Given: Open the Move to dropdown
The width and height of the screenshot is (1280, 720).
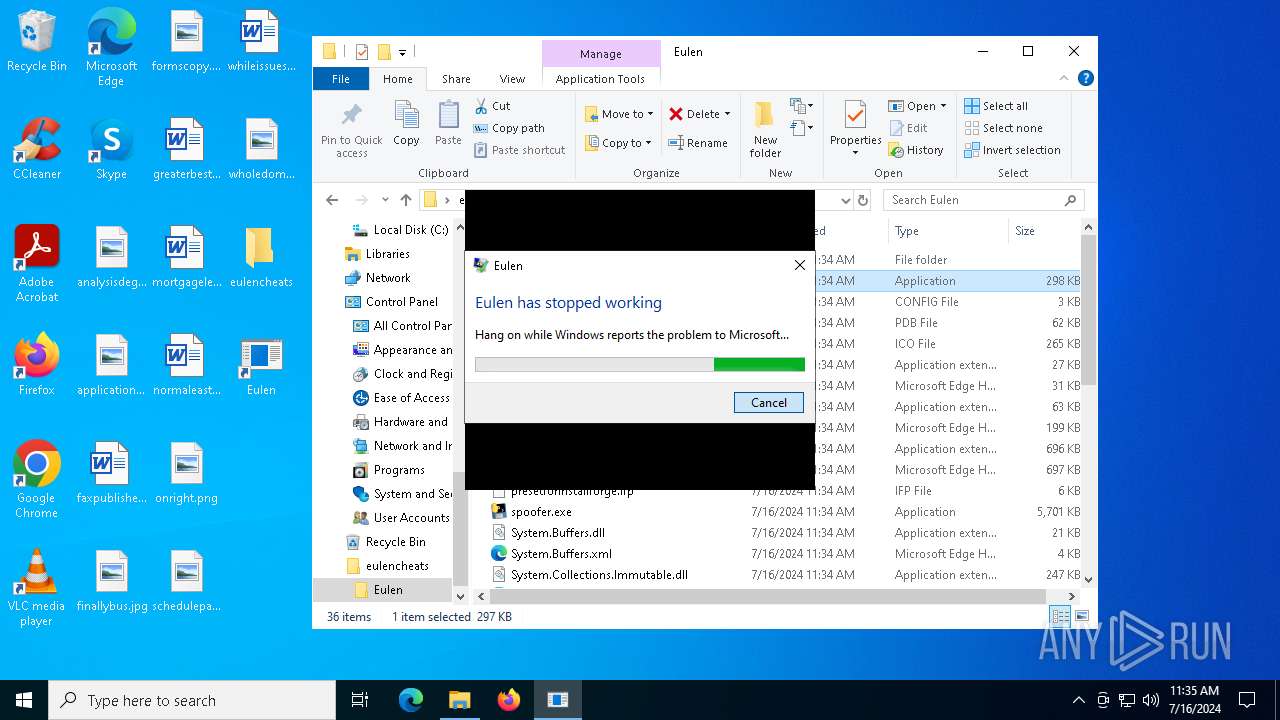Looking at the screenshot, I should [619, 114].
